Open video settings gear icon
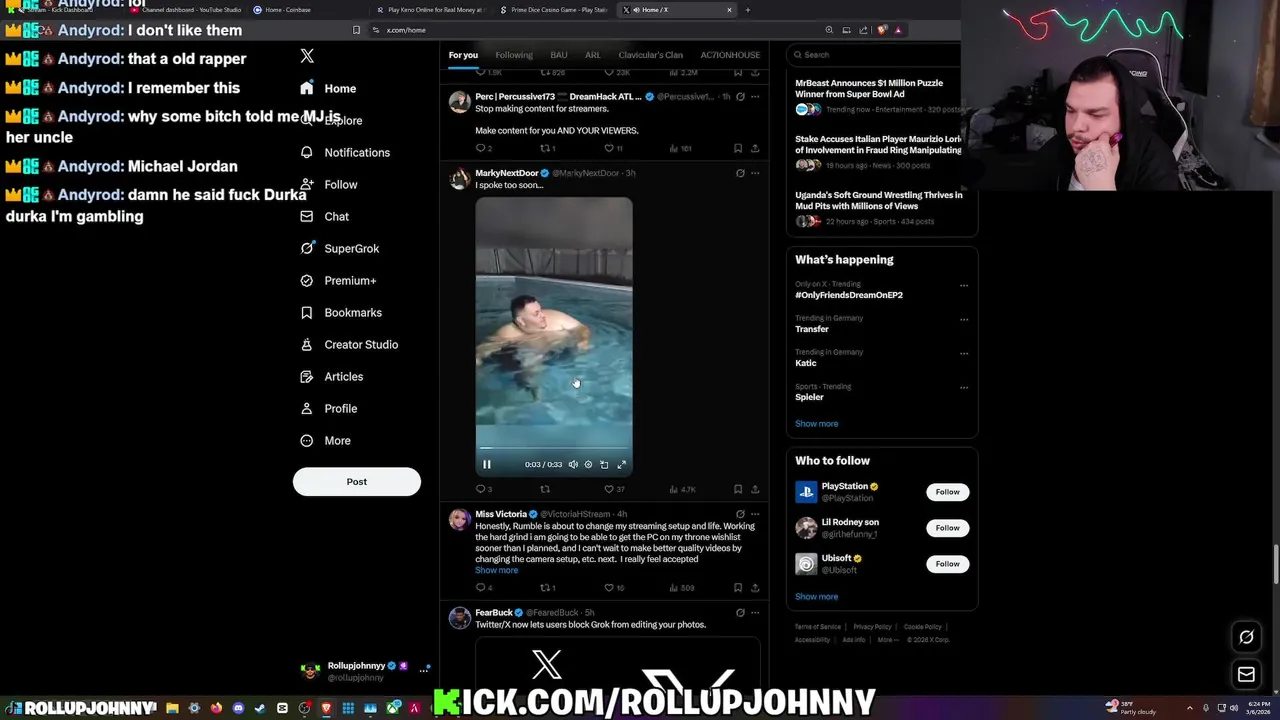The height and width of the screenshot is (720, 1280). [588, 464]
